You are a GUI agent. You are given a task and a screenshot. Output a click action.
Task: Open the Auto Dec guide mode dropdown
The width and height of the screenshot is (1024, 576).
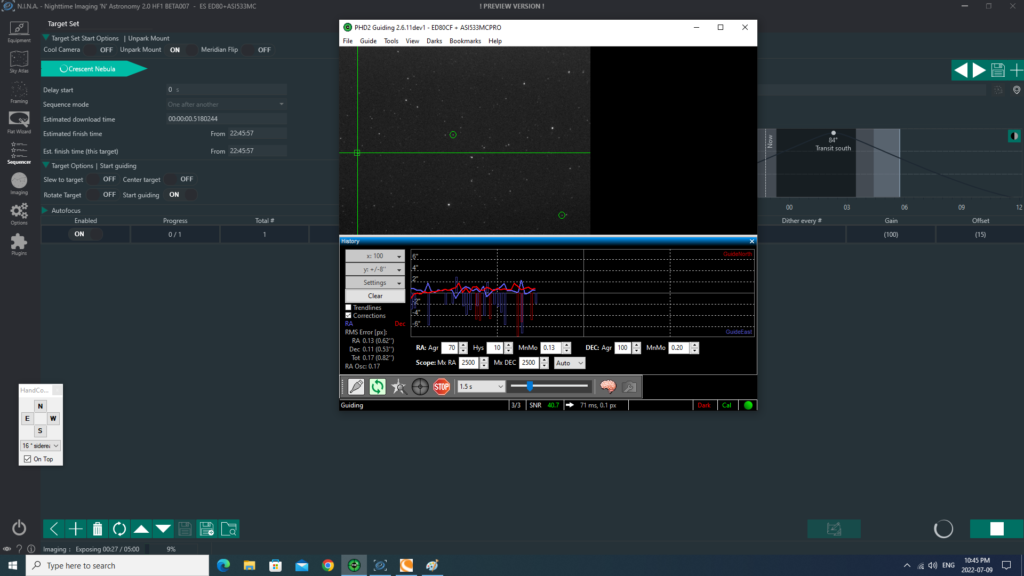click(569, 363)
